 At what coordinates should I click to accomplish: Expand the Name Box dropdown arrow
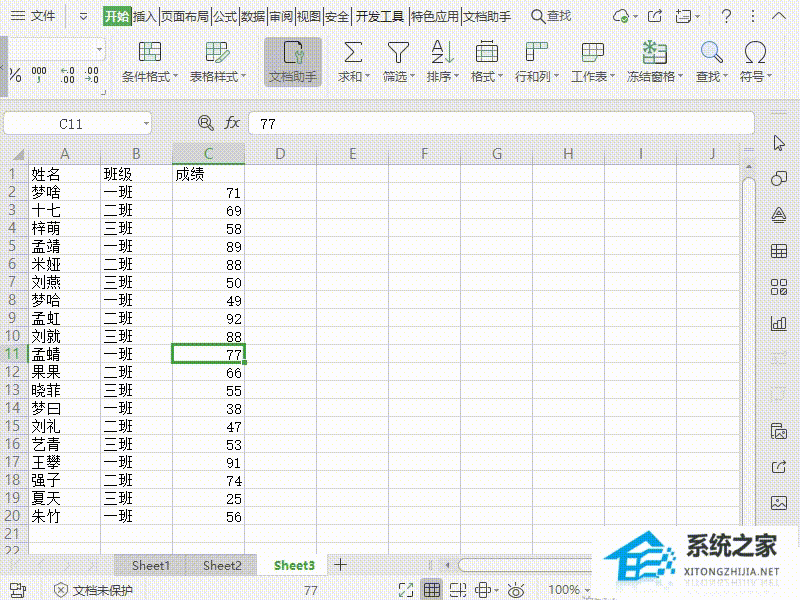(x=146, y=123)
